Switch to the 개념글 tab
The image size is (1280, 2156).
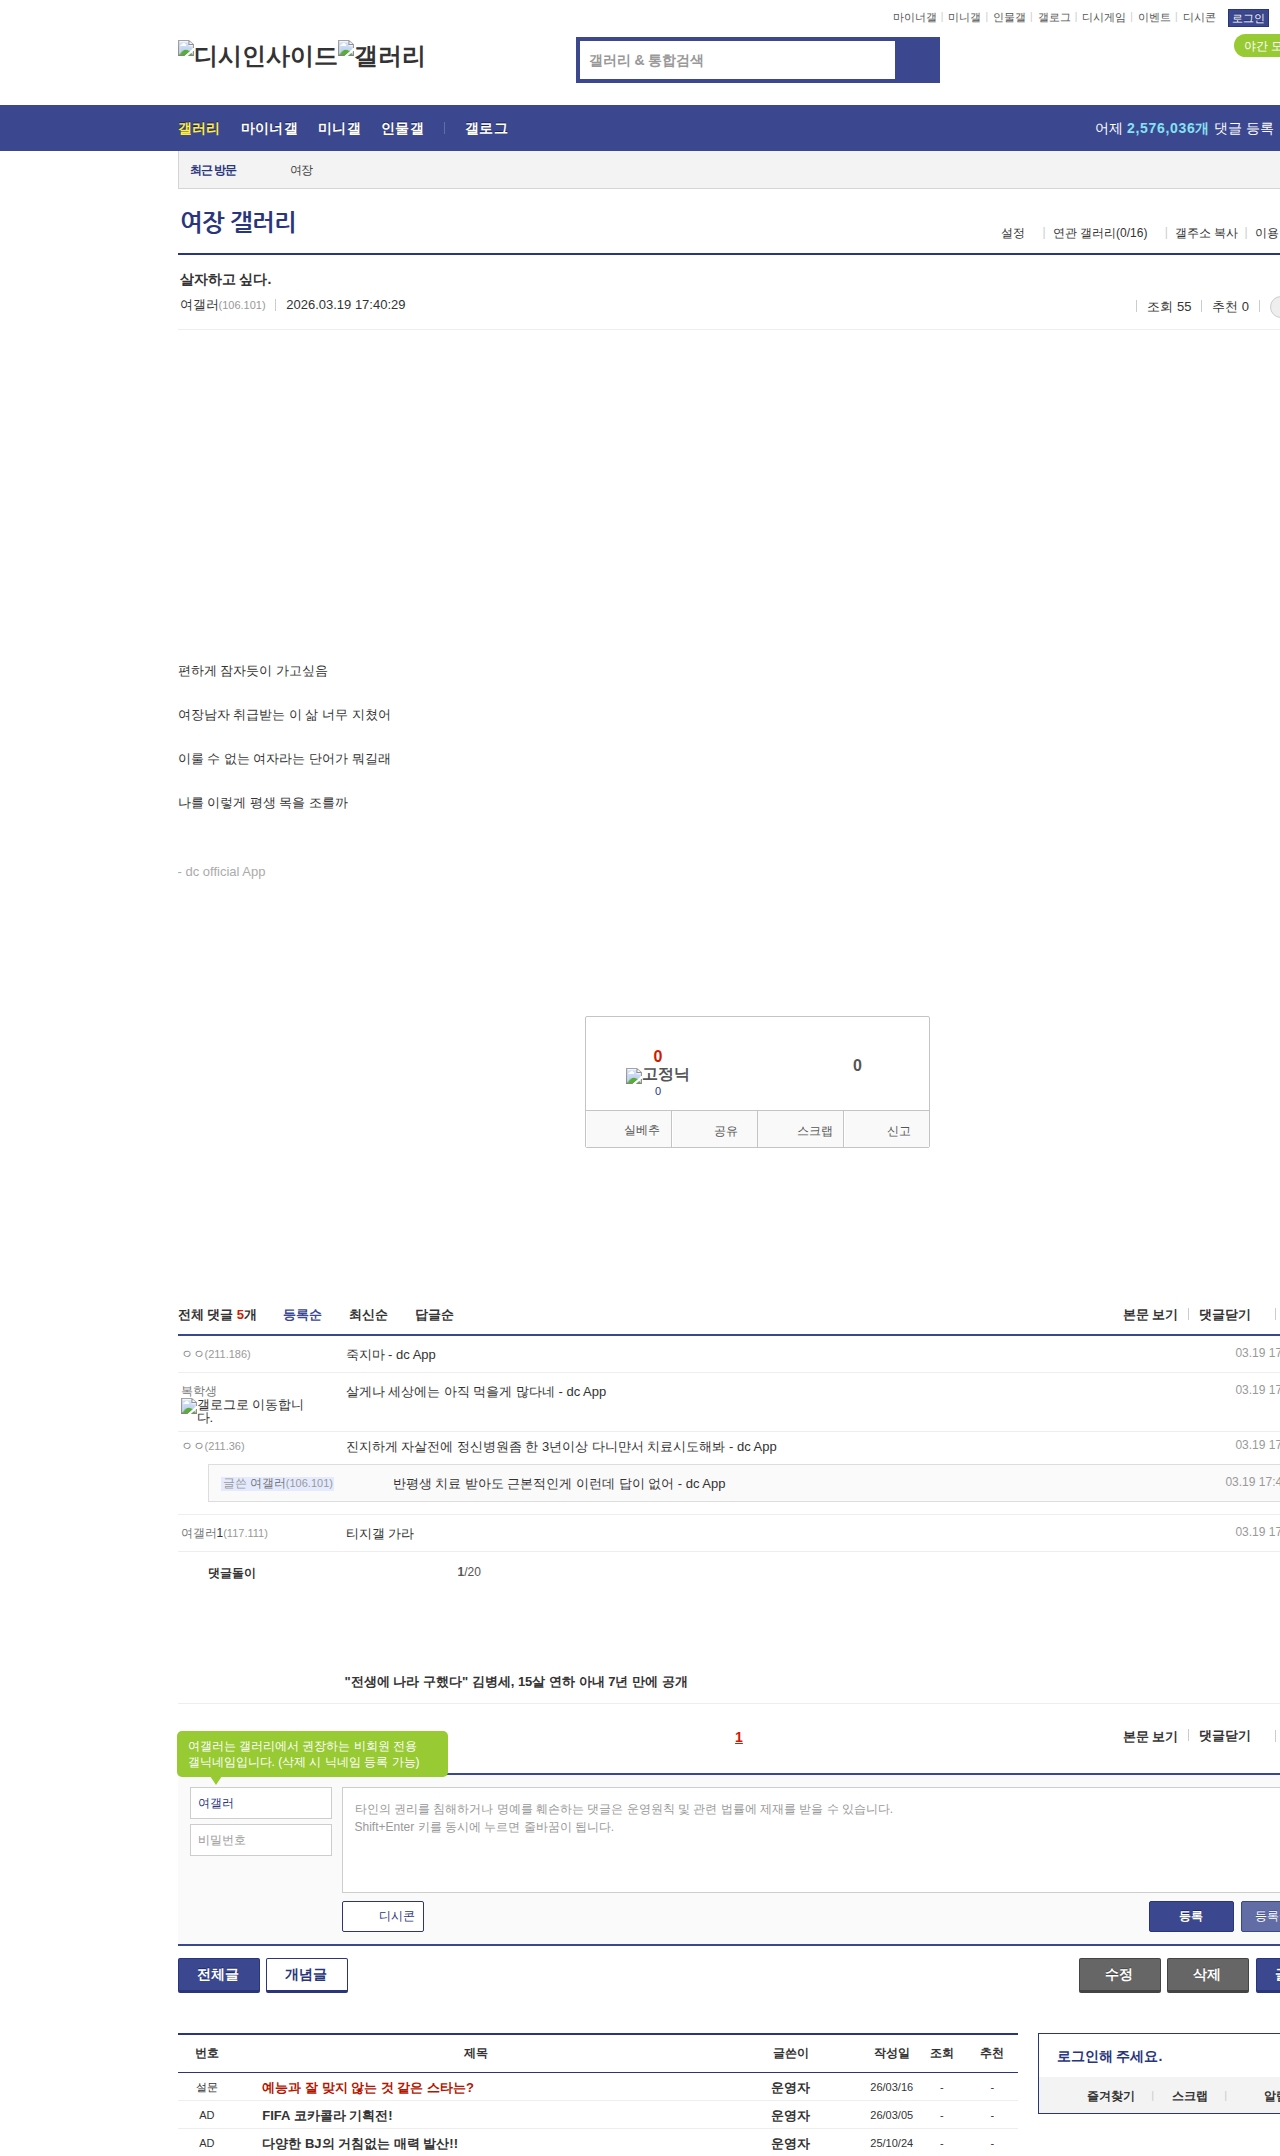[306, 1975]
